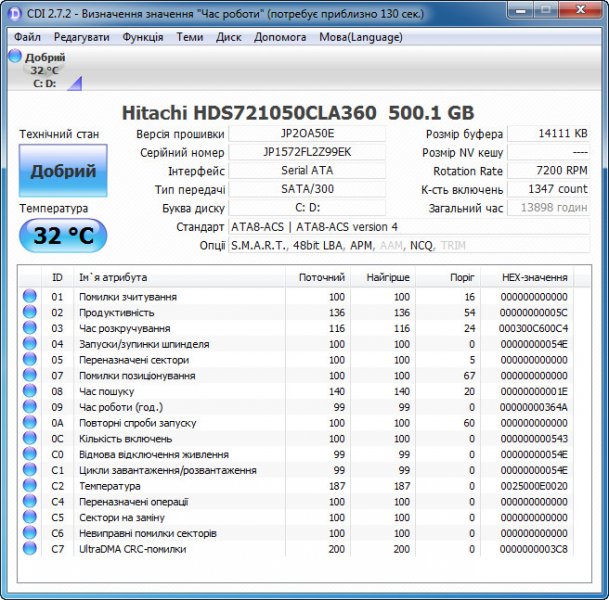Click the status orb for attribute 09
Image resolution: width=609 pixels, height=600 pixels.
pyautogui.click(x=30, y=407)
